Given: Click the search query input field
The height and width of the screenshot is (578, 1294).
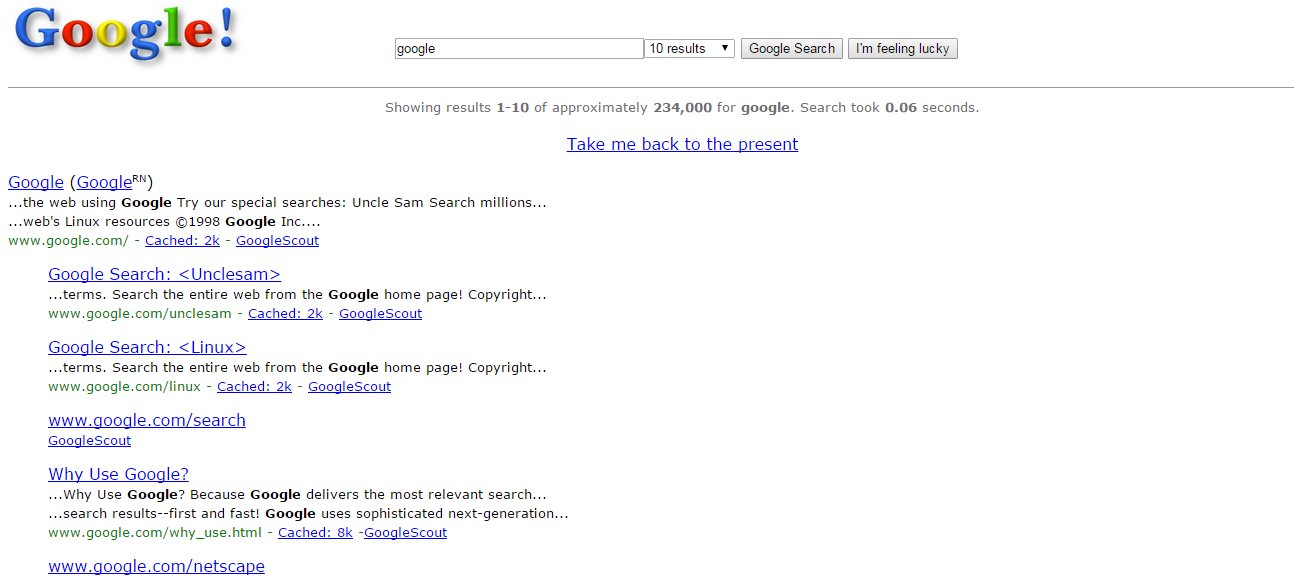Looking at the screenshot, I should [x=517, y=48].
